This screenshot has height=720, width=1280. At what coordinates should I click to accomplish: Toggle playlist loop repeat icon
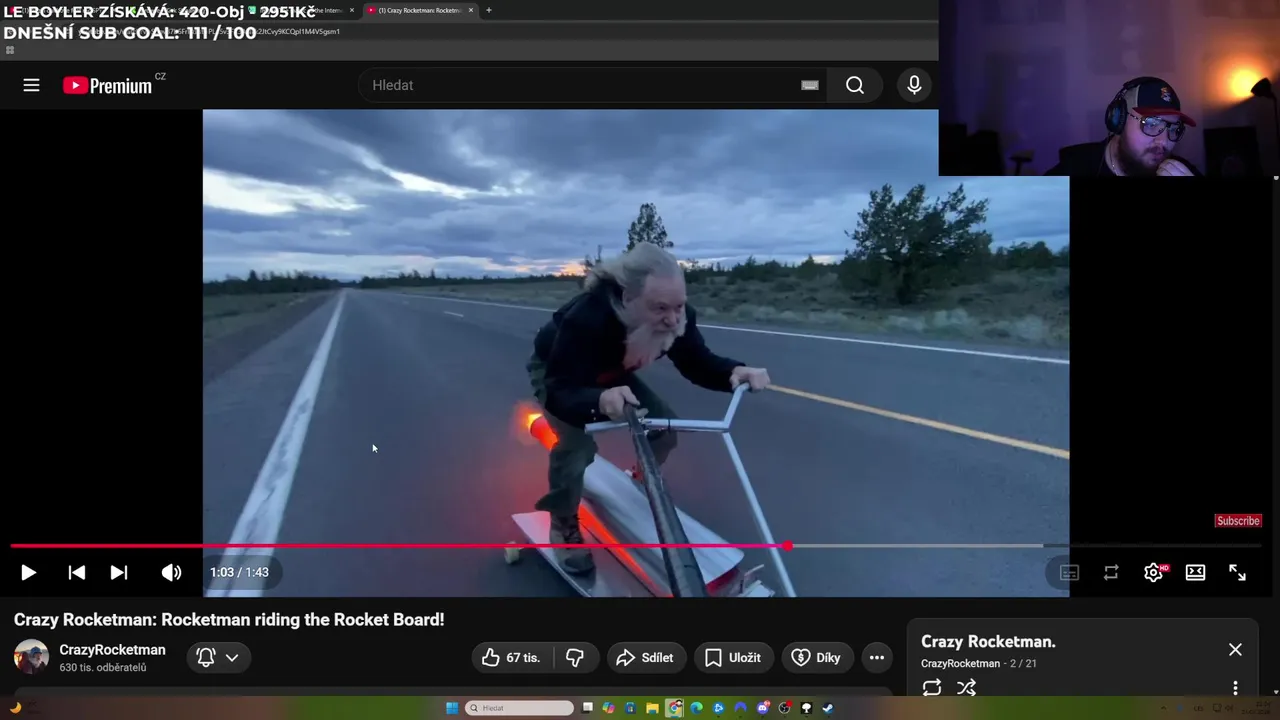[x=932, y=687]
